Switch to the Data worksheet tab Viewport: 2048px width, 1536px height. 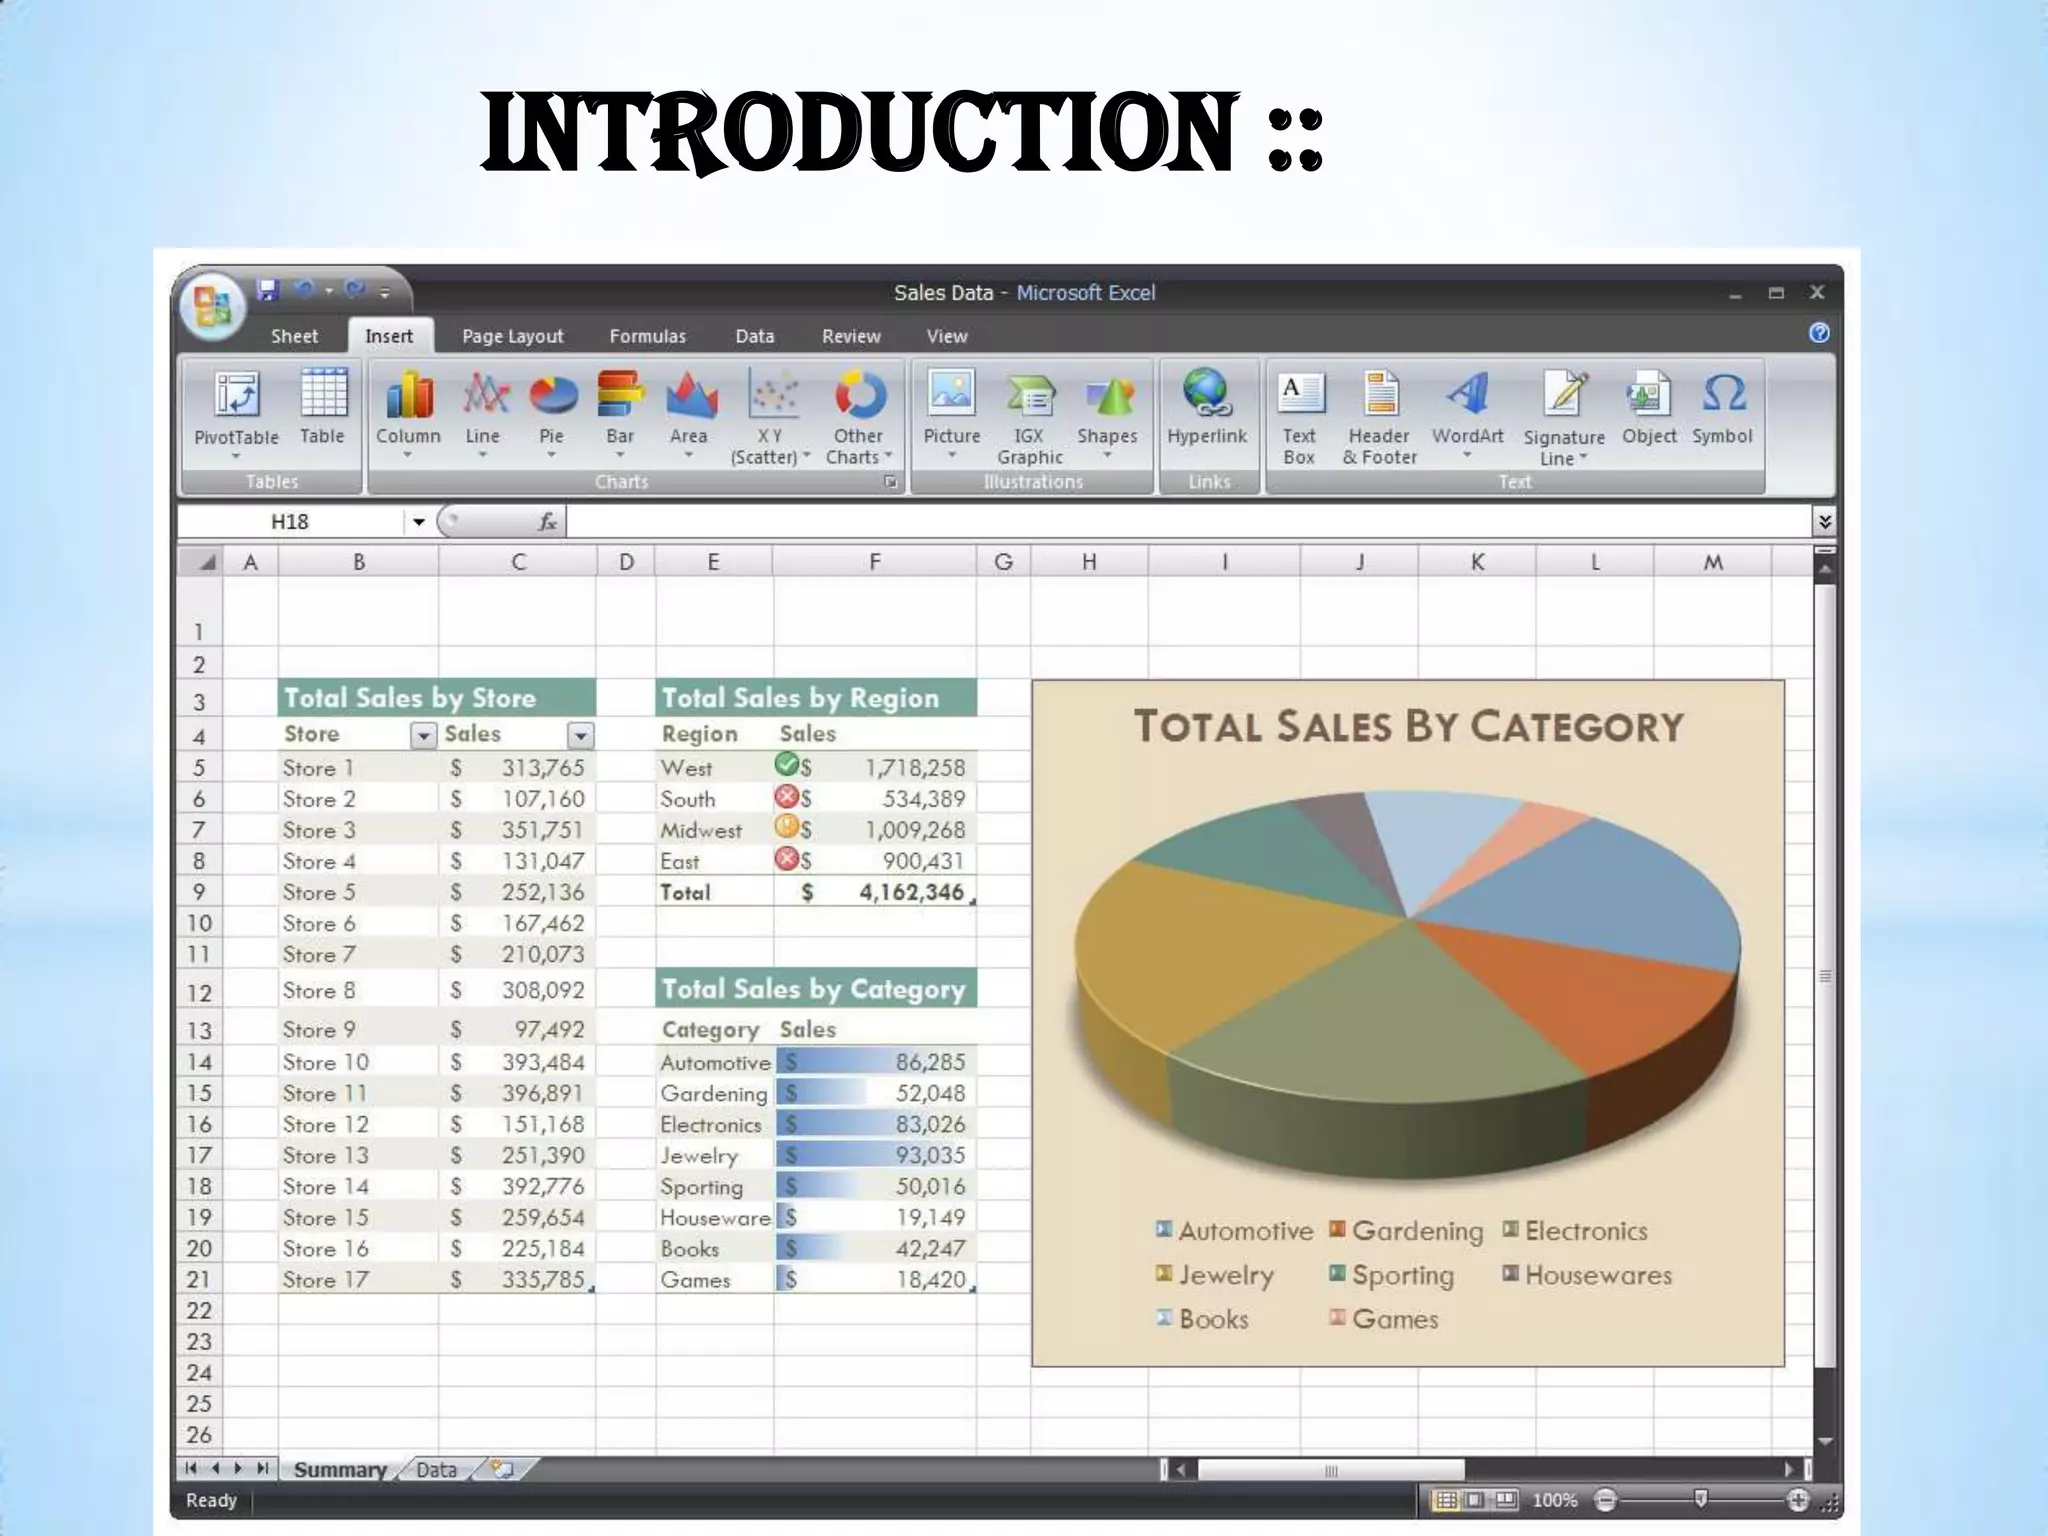tap(436, 1469)
